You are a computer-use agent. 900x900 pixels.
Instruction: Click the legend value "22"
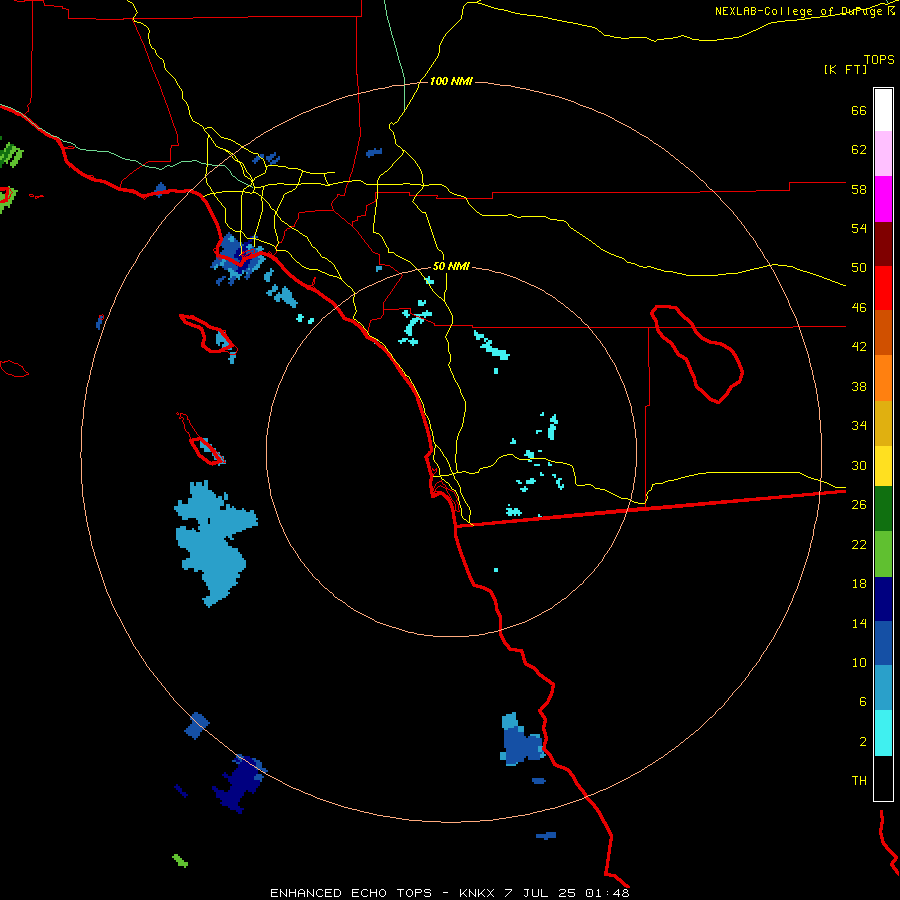tap(859, 544)
